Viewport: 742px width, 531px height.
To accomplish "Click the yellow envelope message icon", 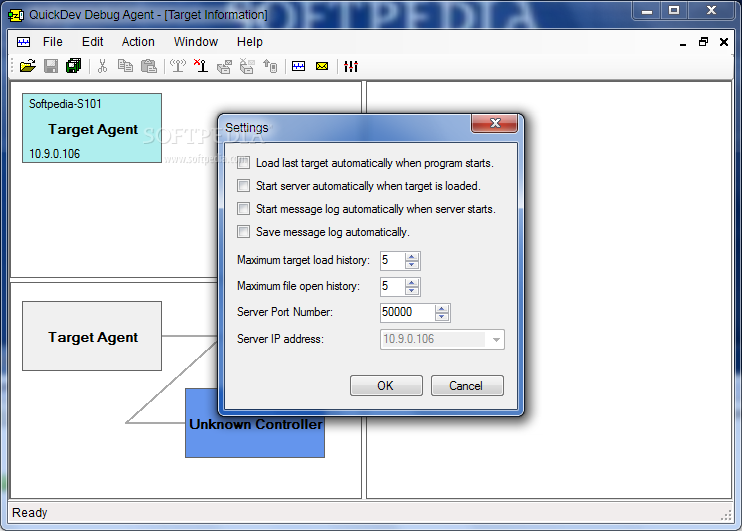I will pyautogui.click(x=322, y=66).
